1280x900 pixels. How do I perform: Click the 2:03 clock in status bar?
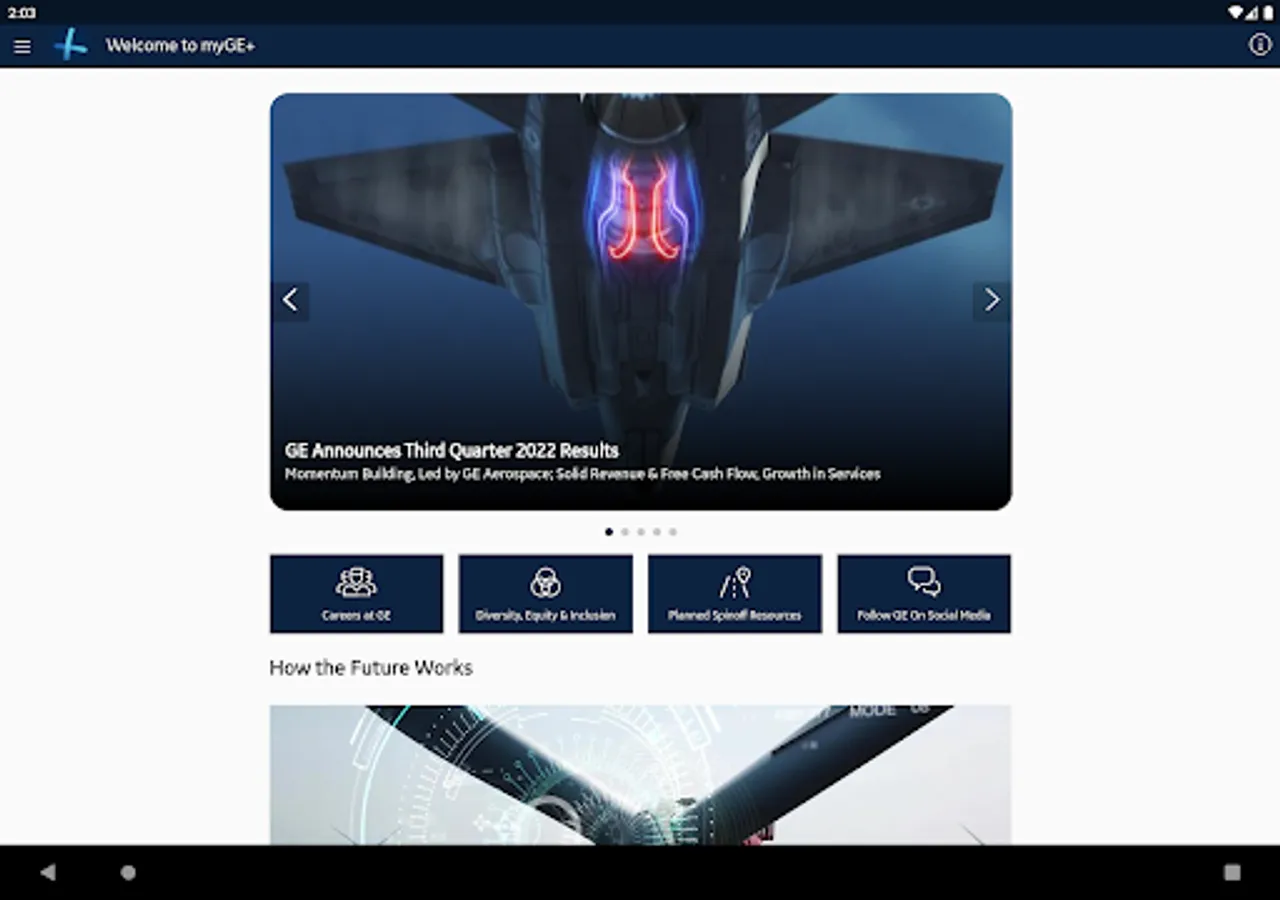21,12
